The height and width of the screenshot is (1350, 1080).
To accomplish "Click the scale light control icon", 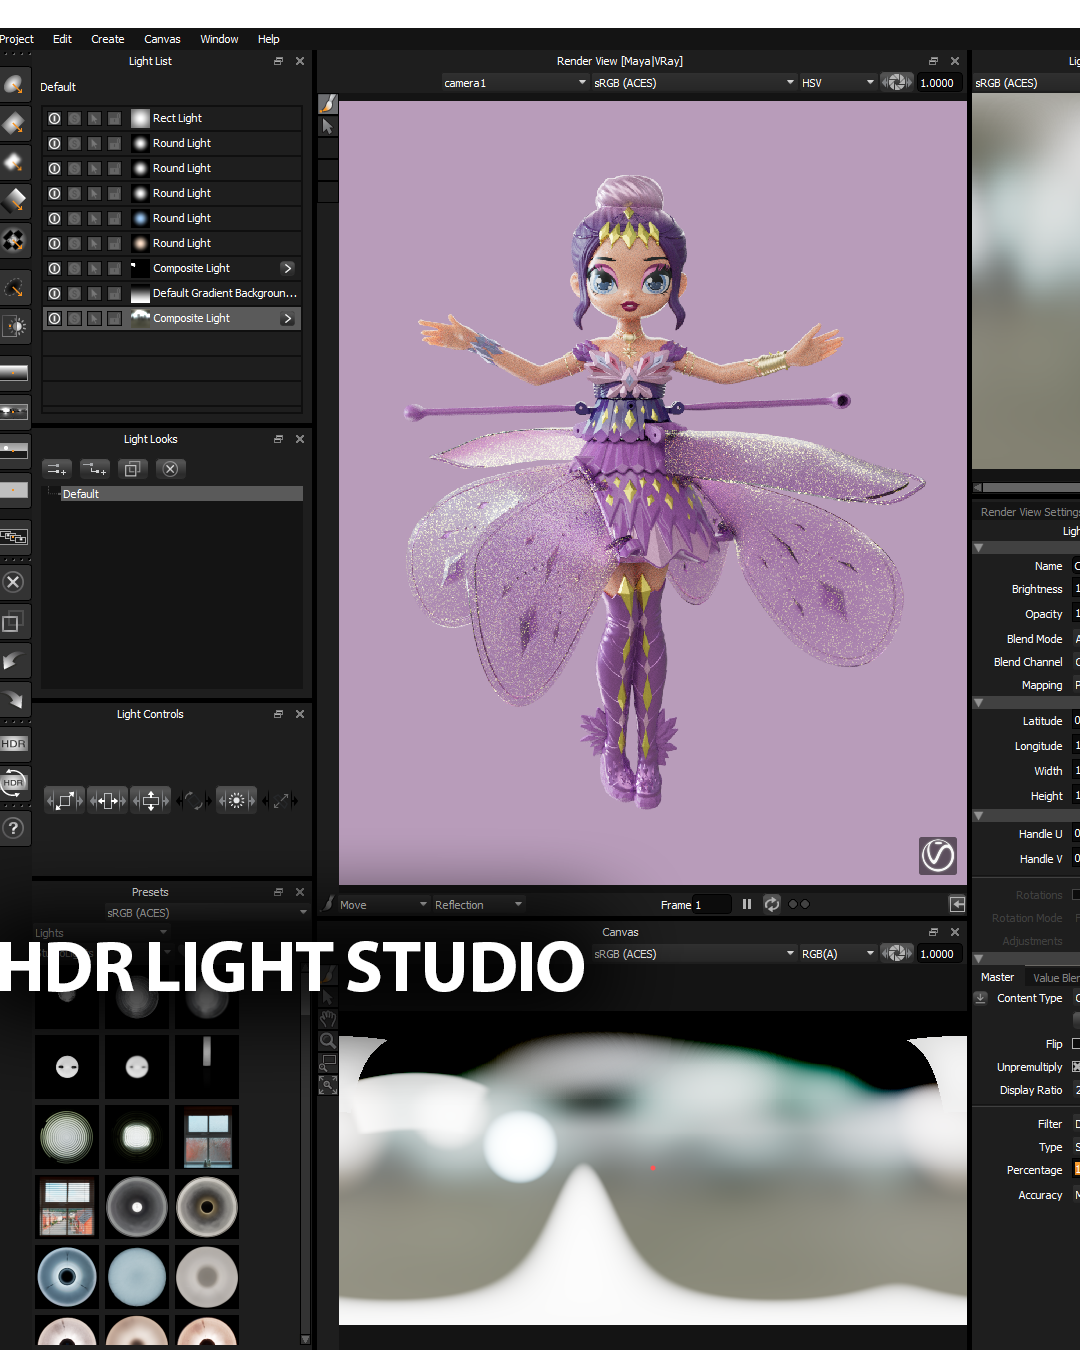I will click(64, 800).
